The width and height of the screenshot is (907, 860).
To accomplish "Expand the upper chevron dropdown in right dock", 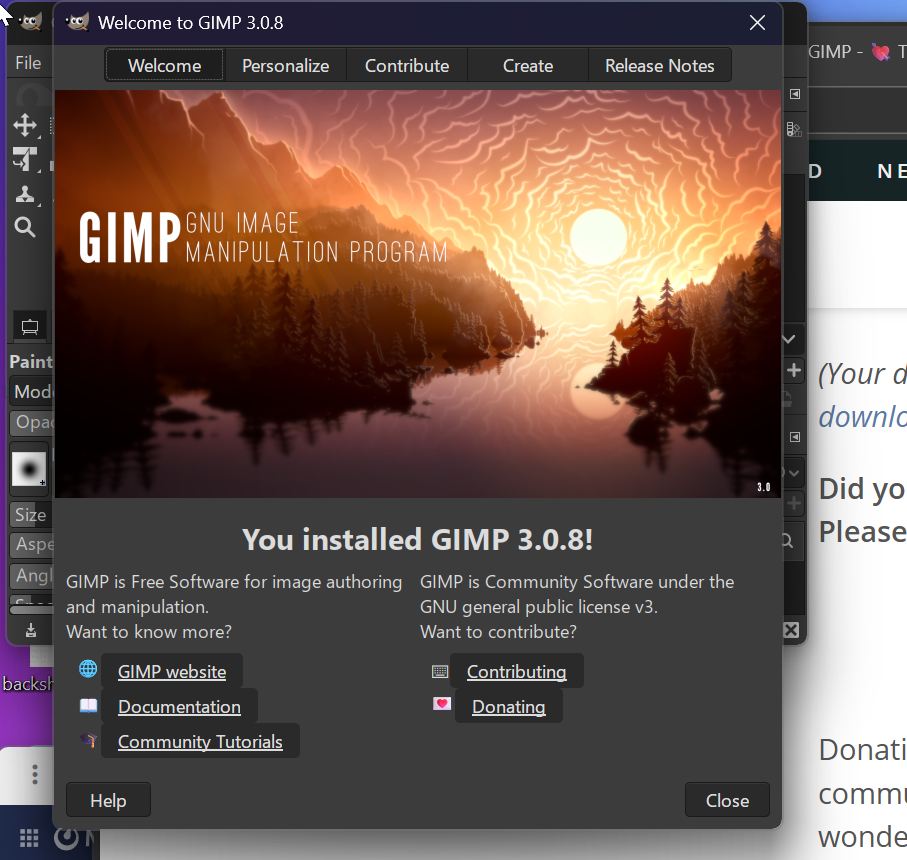I will 789,339.
